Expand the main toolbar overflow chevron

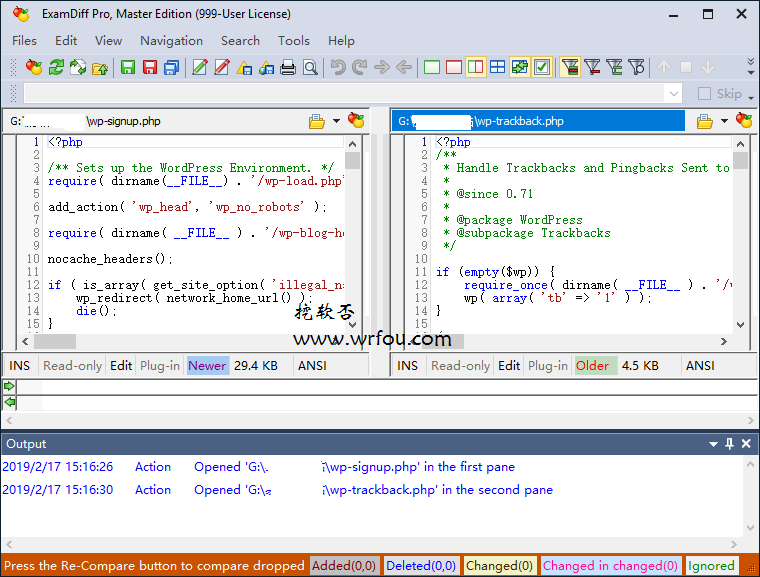[x=751, y=66]
